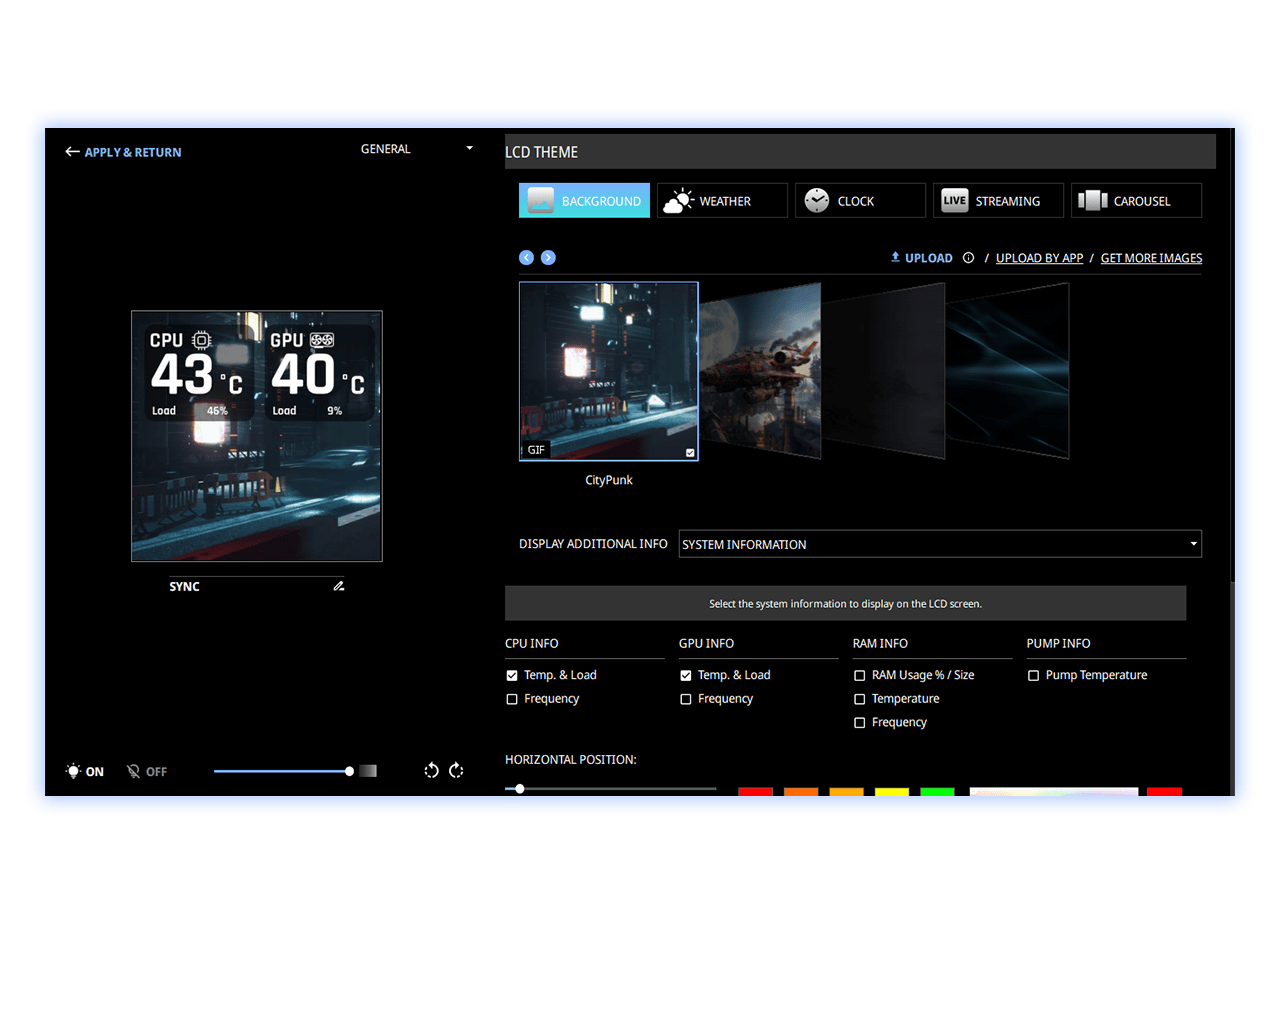Show previous background images with left arrow
The width and height of the screenshot is (1280, 1016).
(526, 258)
